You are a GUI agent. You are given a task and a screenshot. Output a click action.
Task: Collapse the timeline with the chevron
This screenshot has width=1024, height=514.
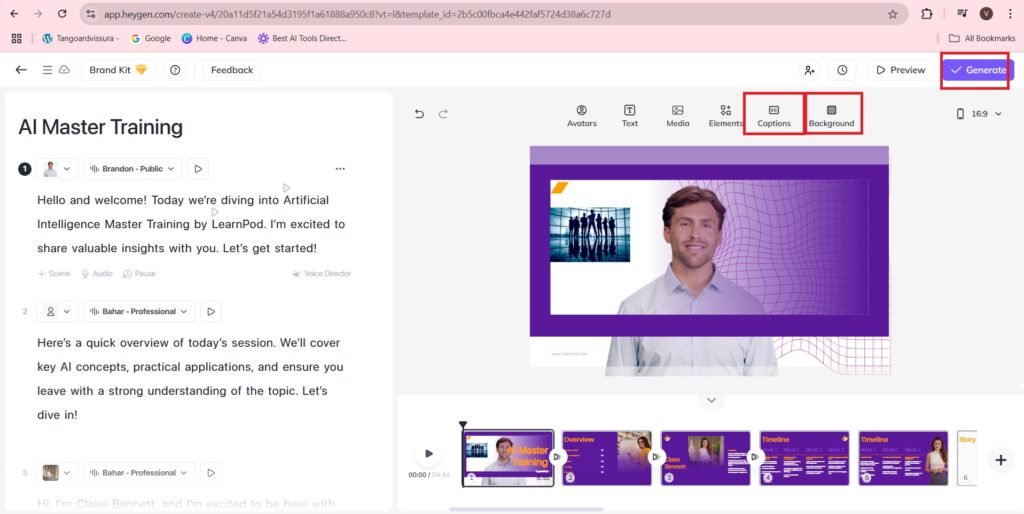click(x=711, y=400)
